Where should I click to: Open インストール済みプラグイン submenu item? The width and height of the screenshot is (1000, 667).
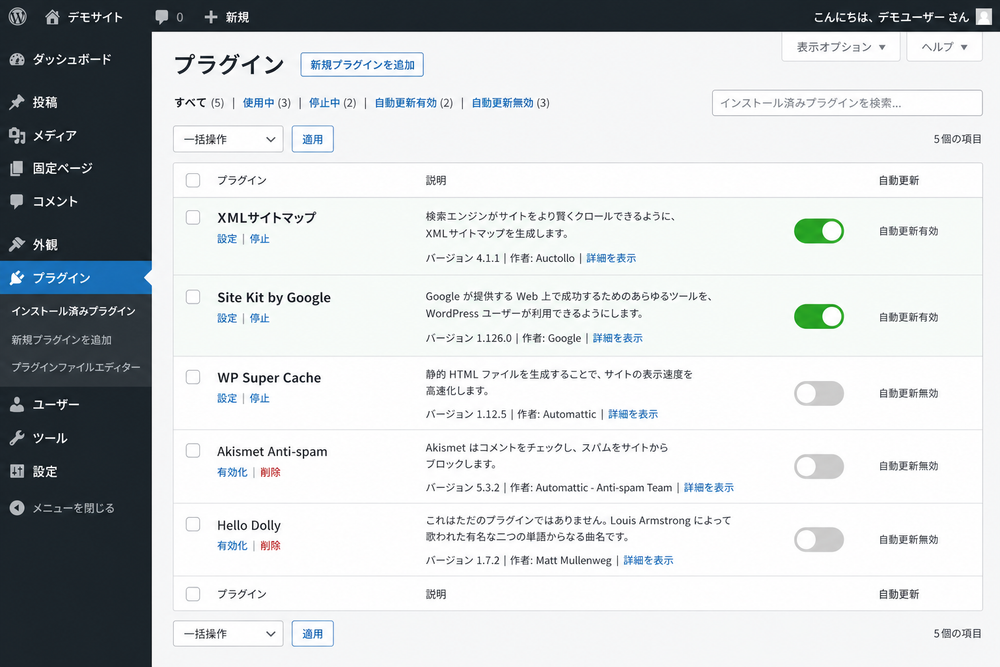(x=73, y=311)
